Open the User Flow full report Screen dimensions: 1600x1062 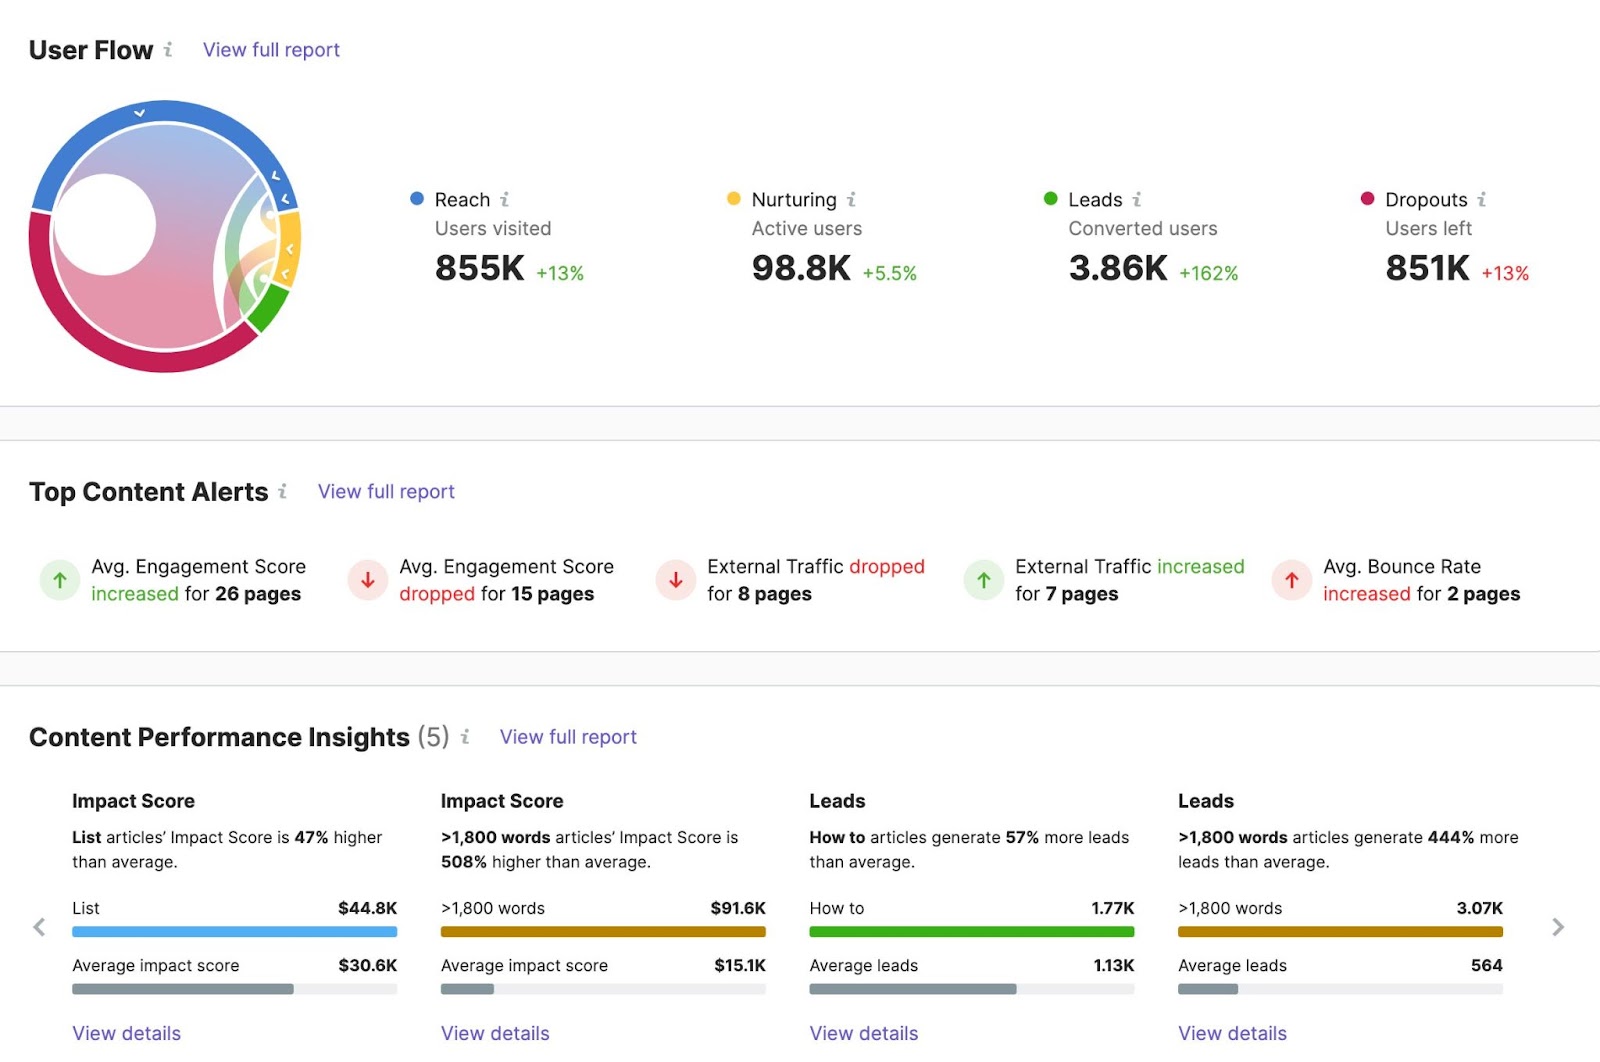(x=270, y=49)
